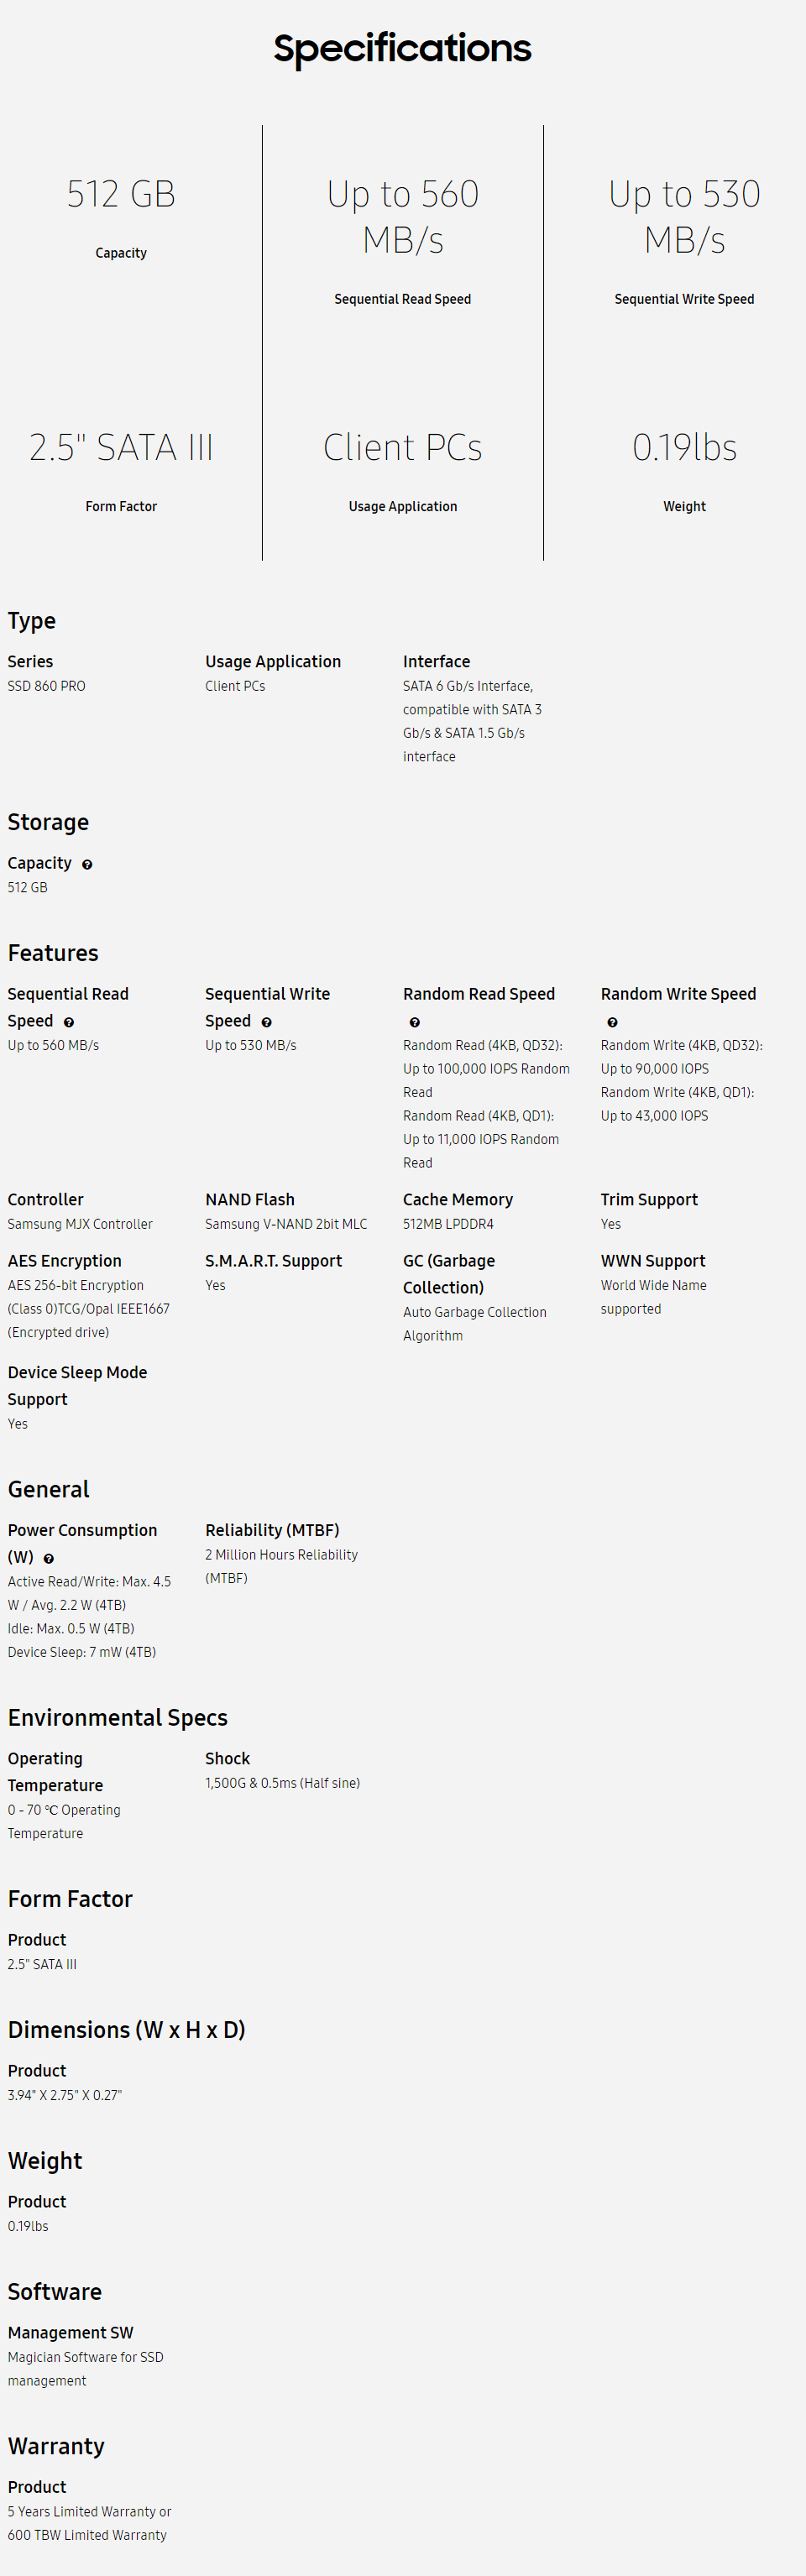Click the Dimensions (W x H x D) heading

126,2029
